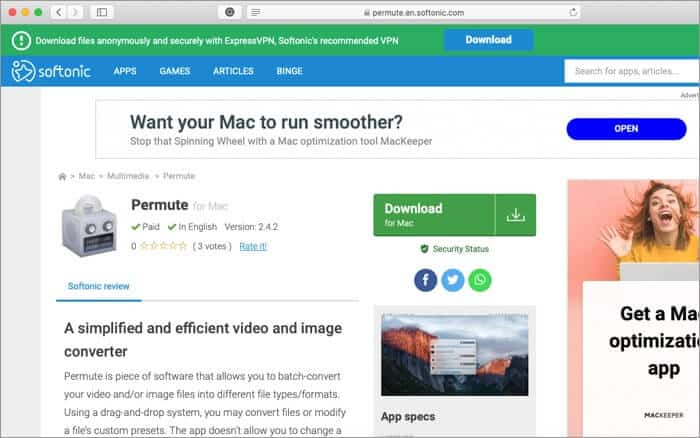
Task: Go back with Safari's back arrow
Action: (59, 12)
